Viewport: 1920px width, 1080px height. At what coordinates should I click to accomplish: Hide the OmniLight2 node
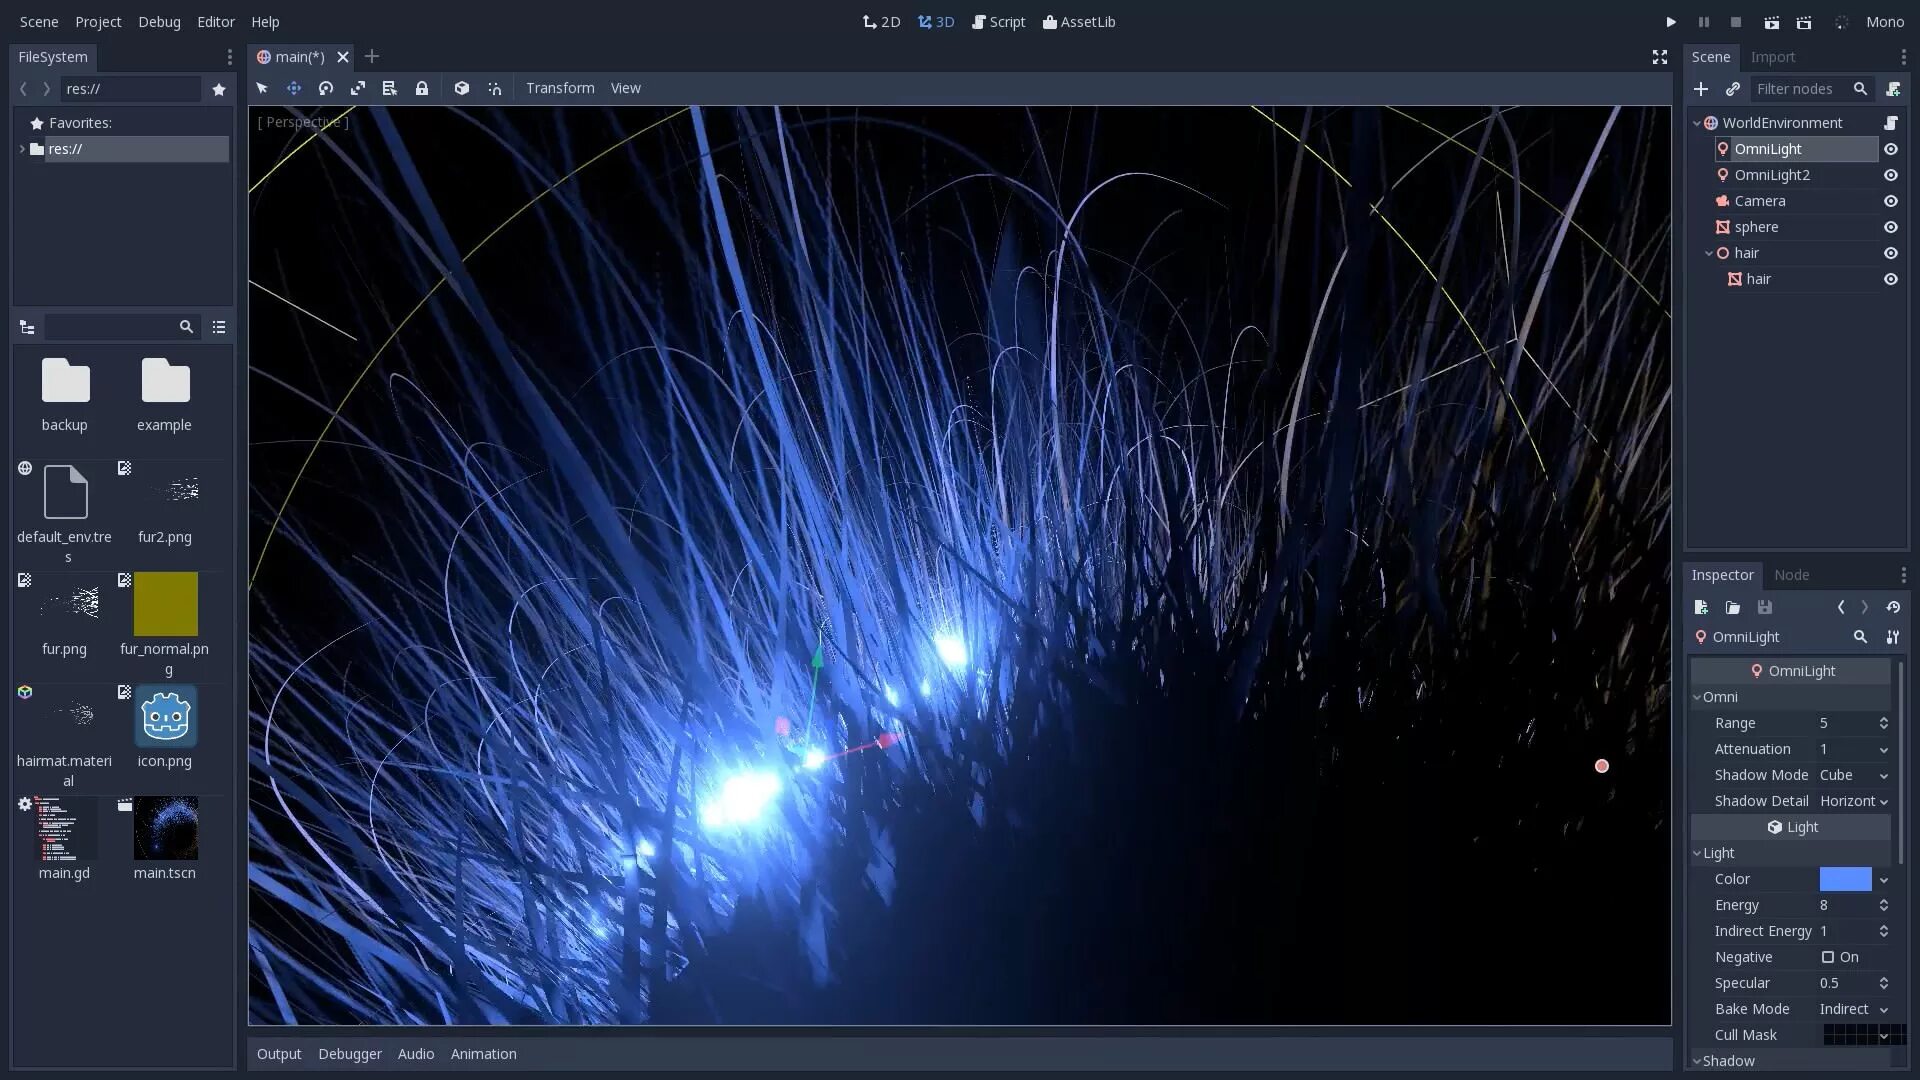tap(1891, 175)
